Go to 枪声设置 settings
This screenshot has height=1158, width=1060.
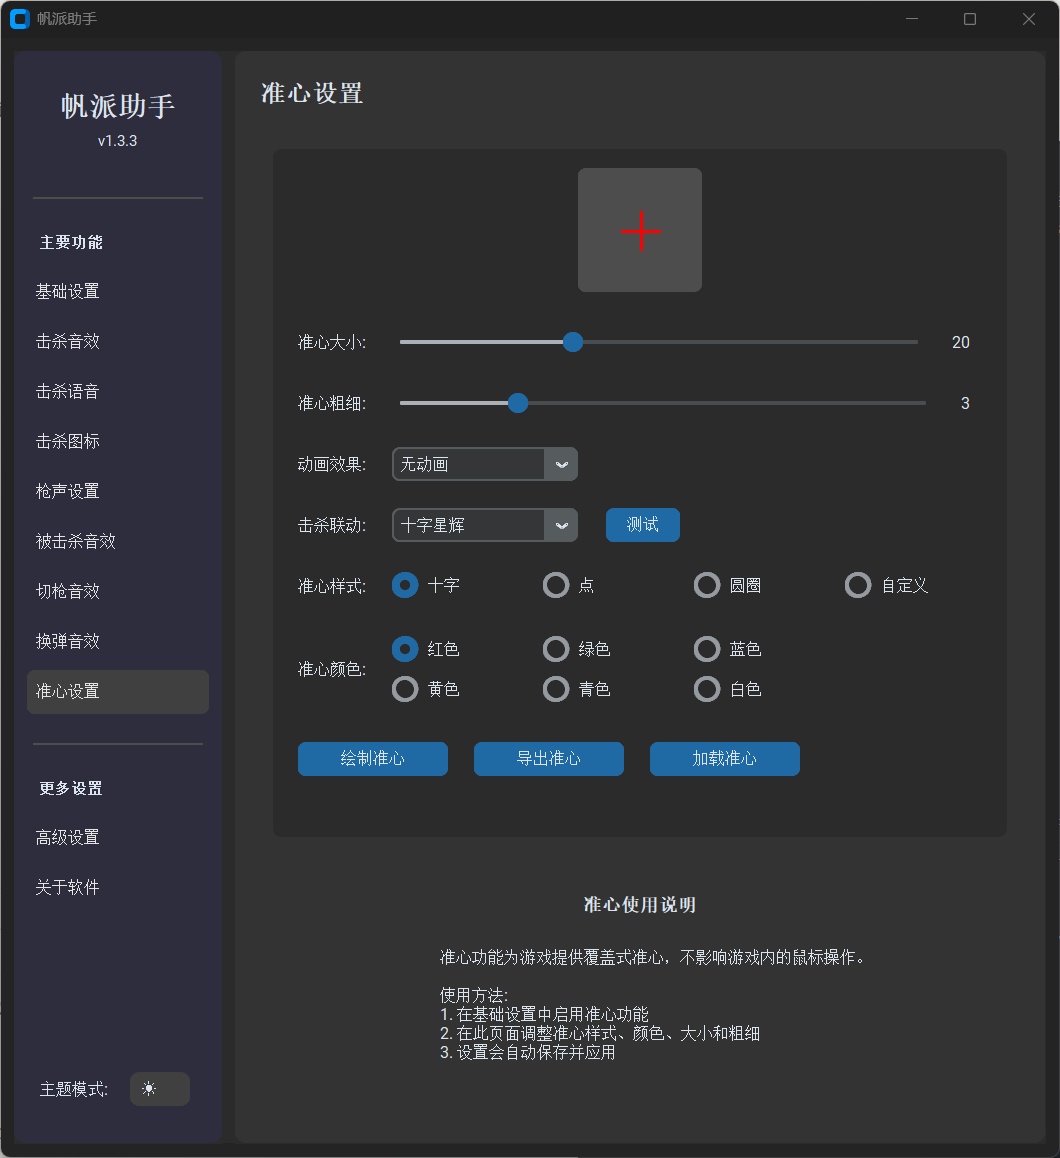click(68, 491)
